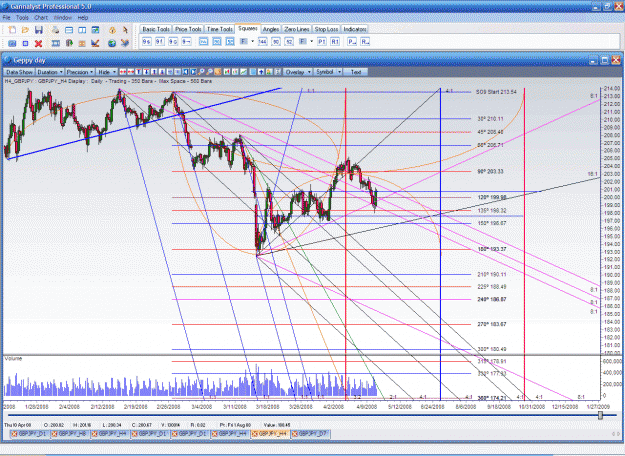Switch to the Time Tools tab

pyautogui.click(x=220, y=29)
